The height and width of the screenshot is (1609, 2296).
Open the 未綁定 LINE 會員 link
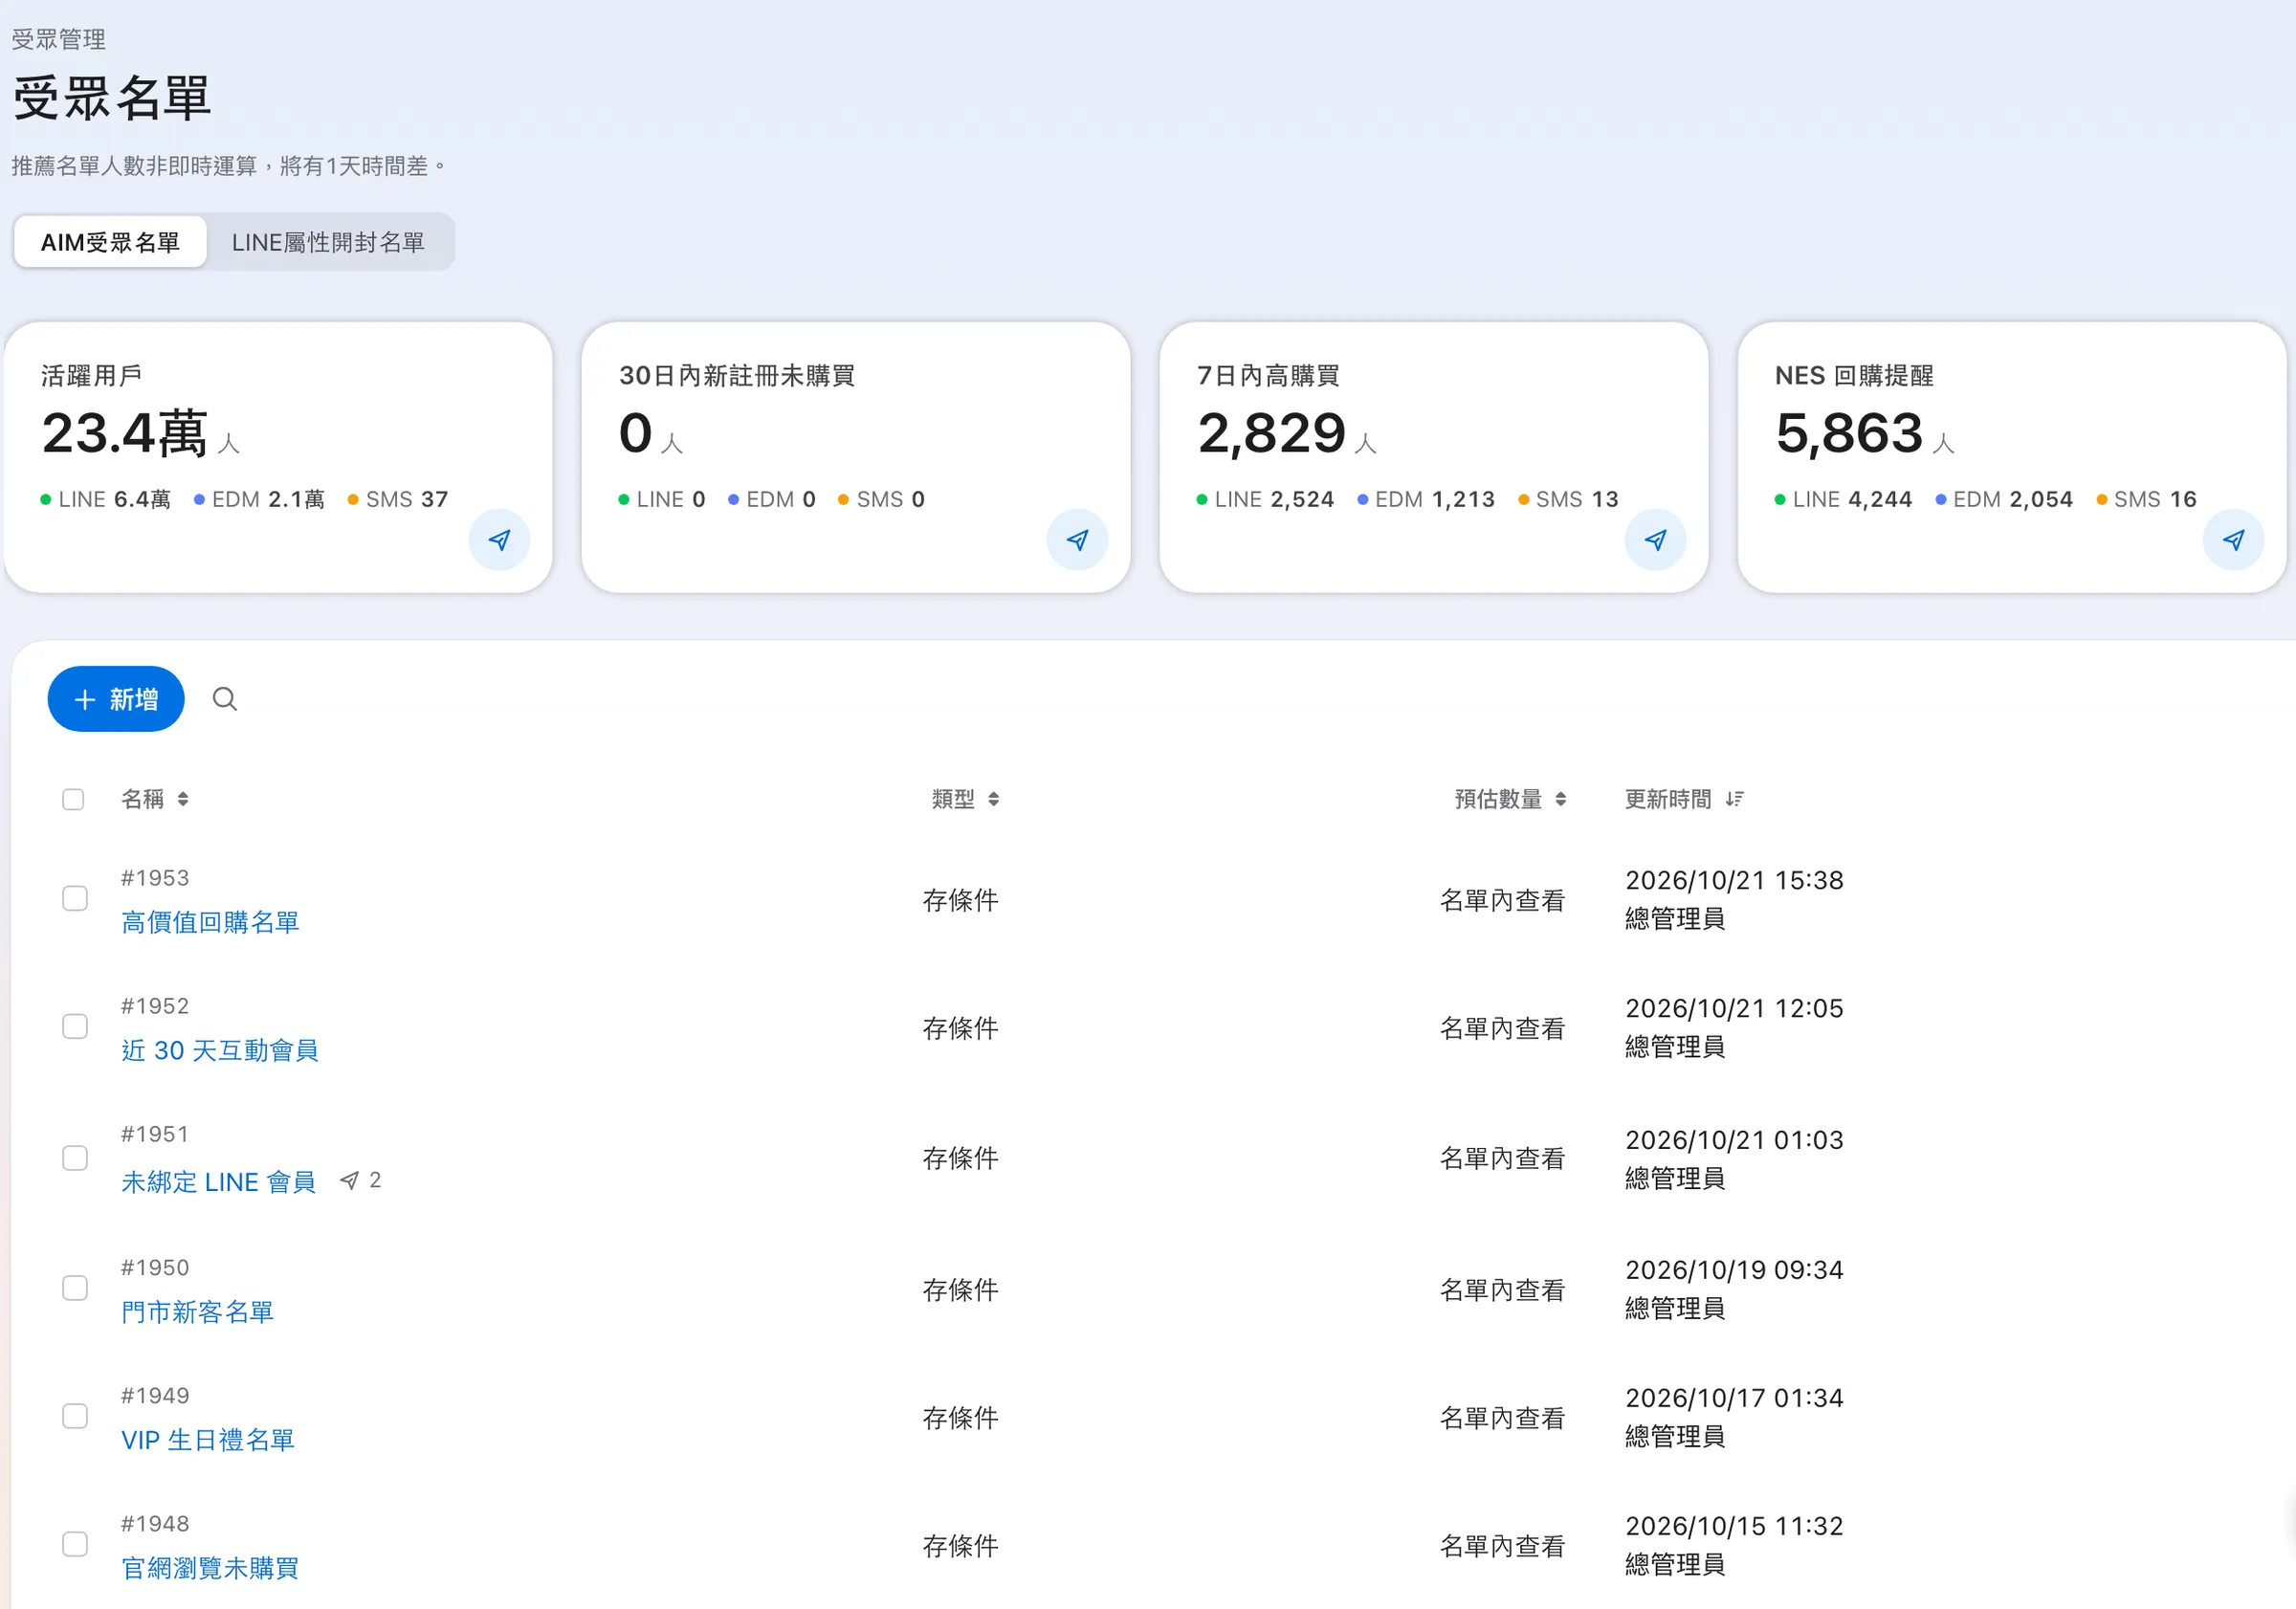[x=219, y=1182]
